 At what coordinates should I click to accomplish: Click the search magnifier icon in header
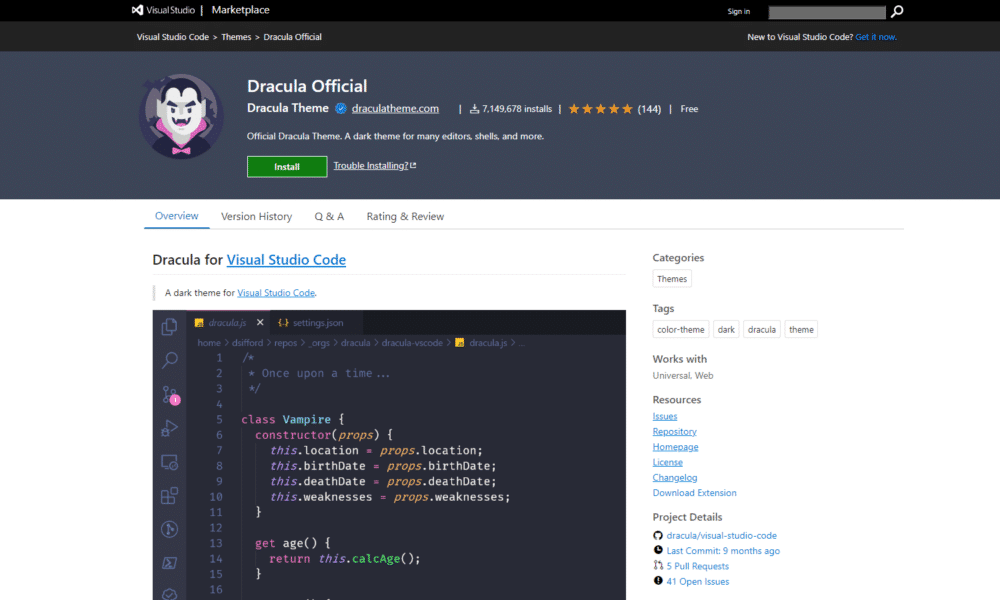click(897, 11)
